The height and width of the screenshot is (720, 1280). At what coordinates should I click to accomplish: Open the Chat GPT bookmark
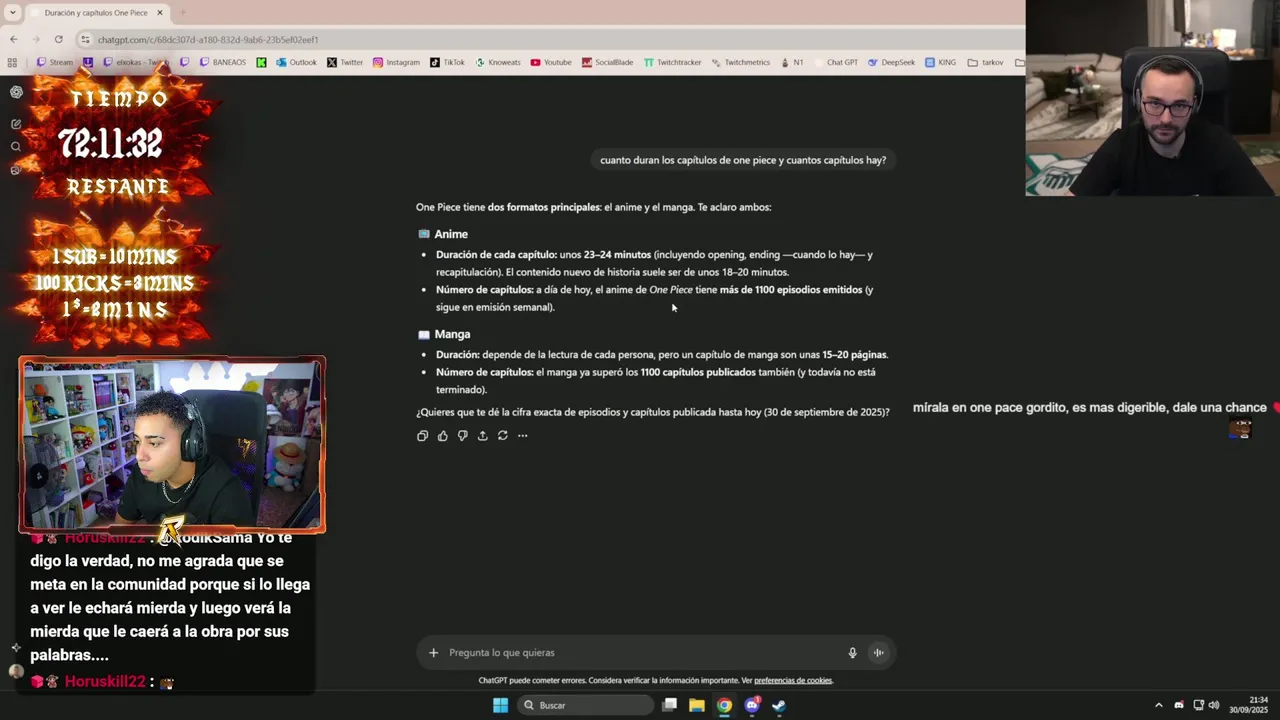click(836, 62)
